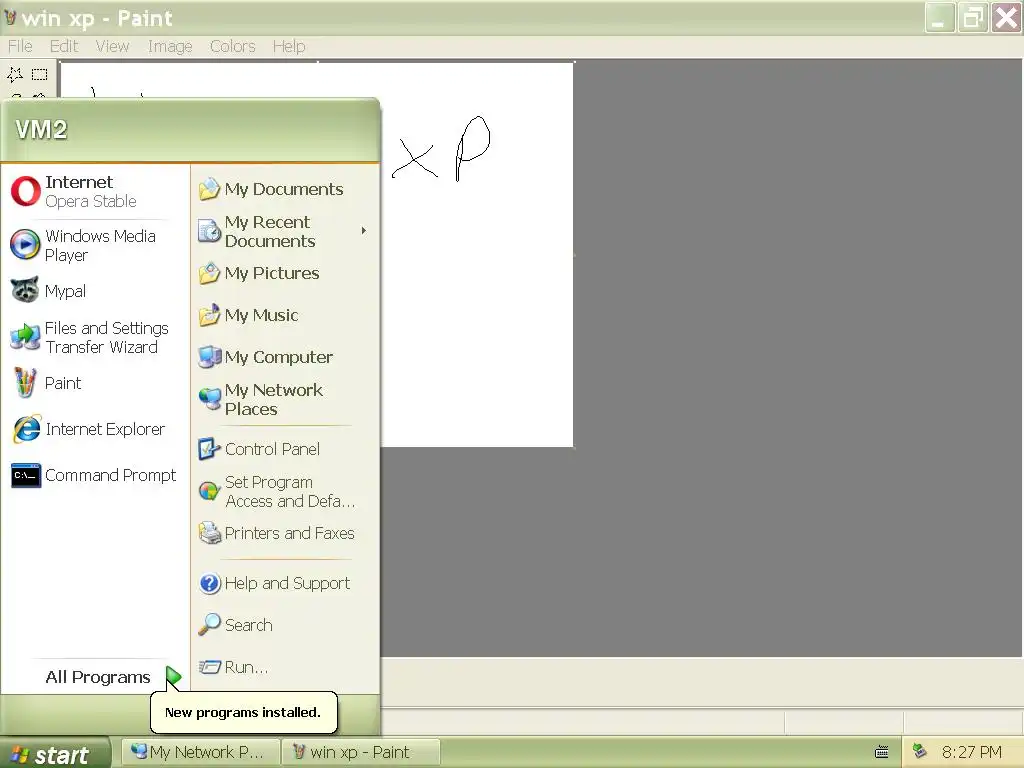Close the Paint window
Screen dimensions: 1024x768
[1006, 18]
